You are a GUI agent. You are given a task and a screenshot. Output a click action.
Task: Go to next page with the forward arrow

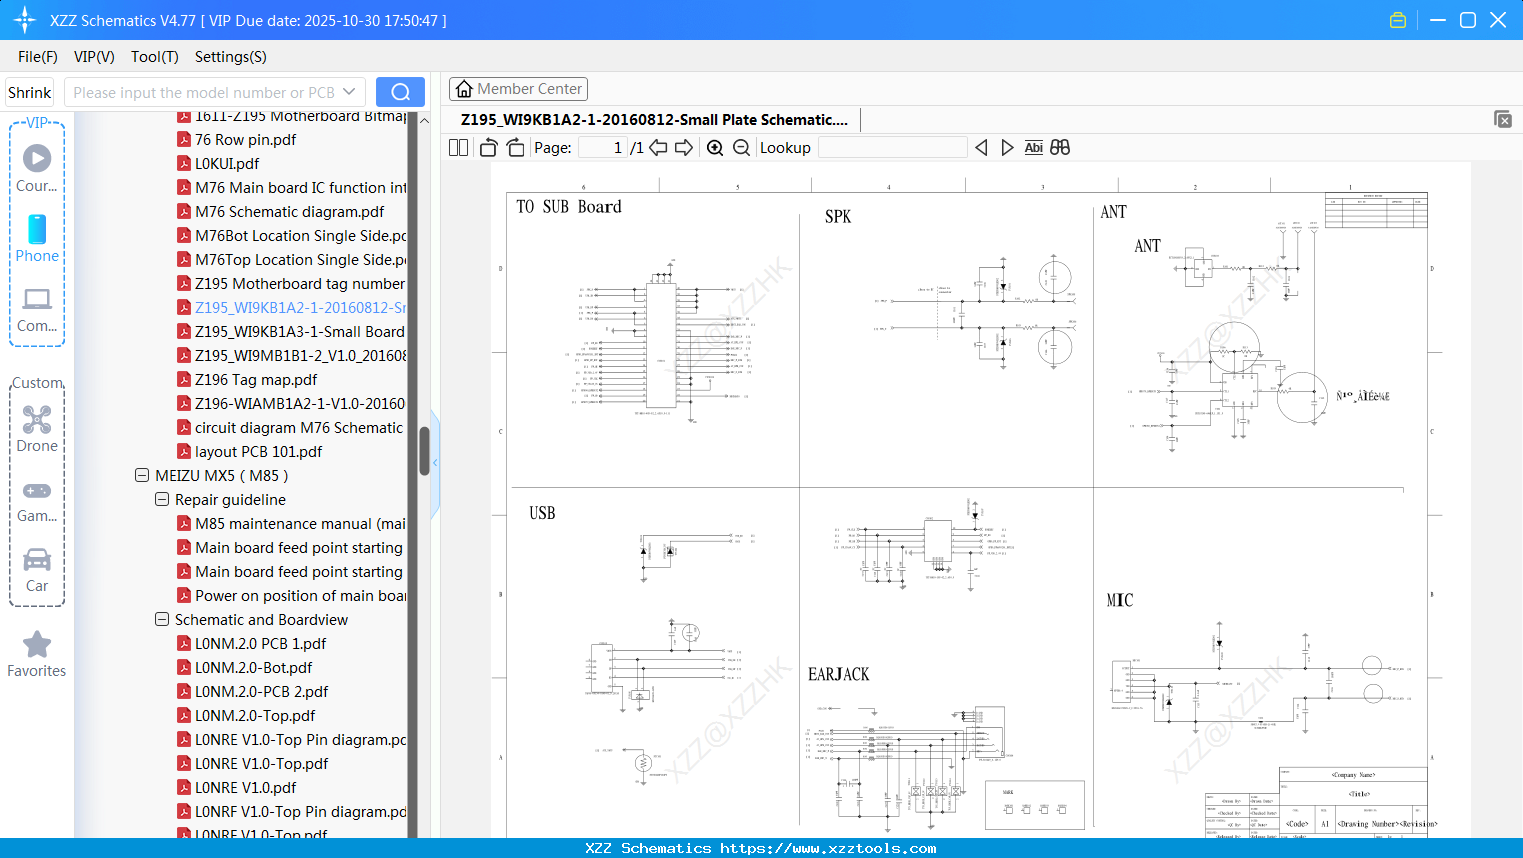684,147
